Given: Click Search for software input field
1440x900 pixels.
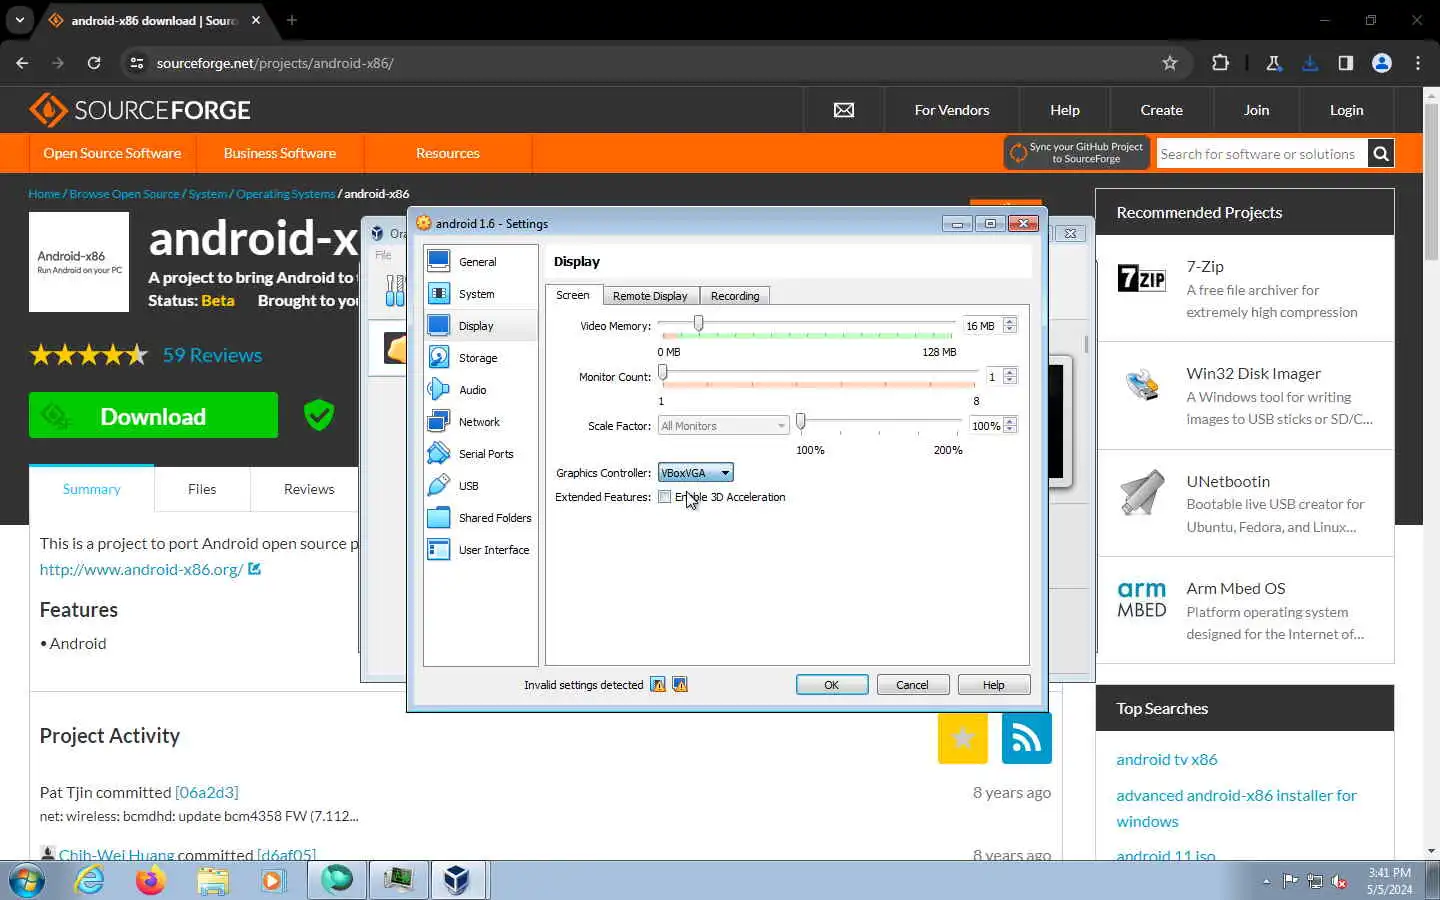Looking at the screenshot, I should pyautogui.click(x=1262, y=154).
